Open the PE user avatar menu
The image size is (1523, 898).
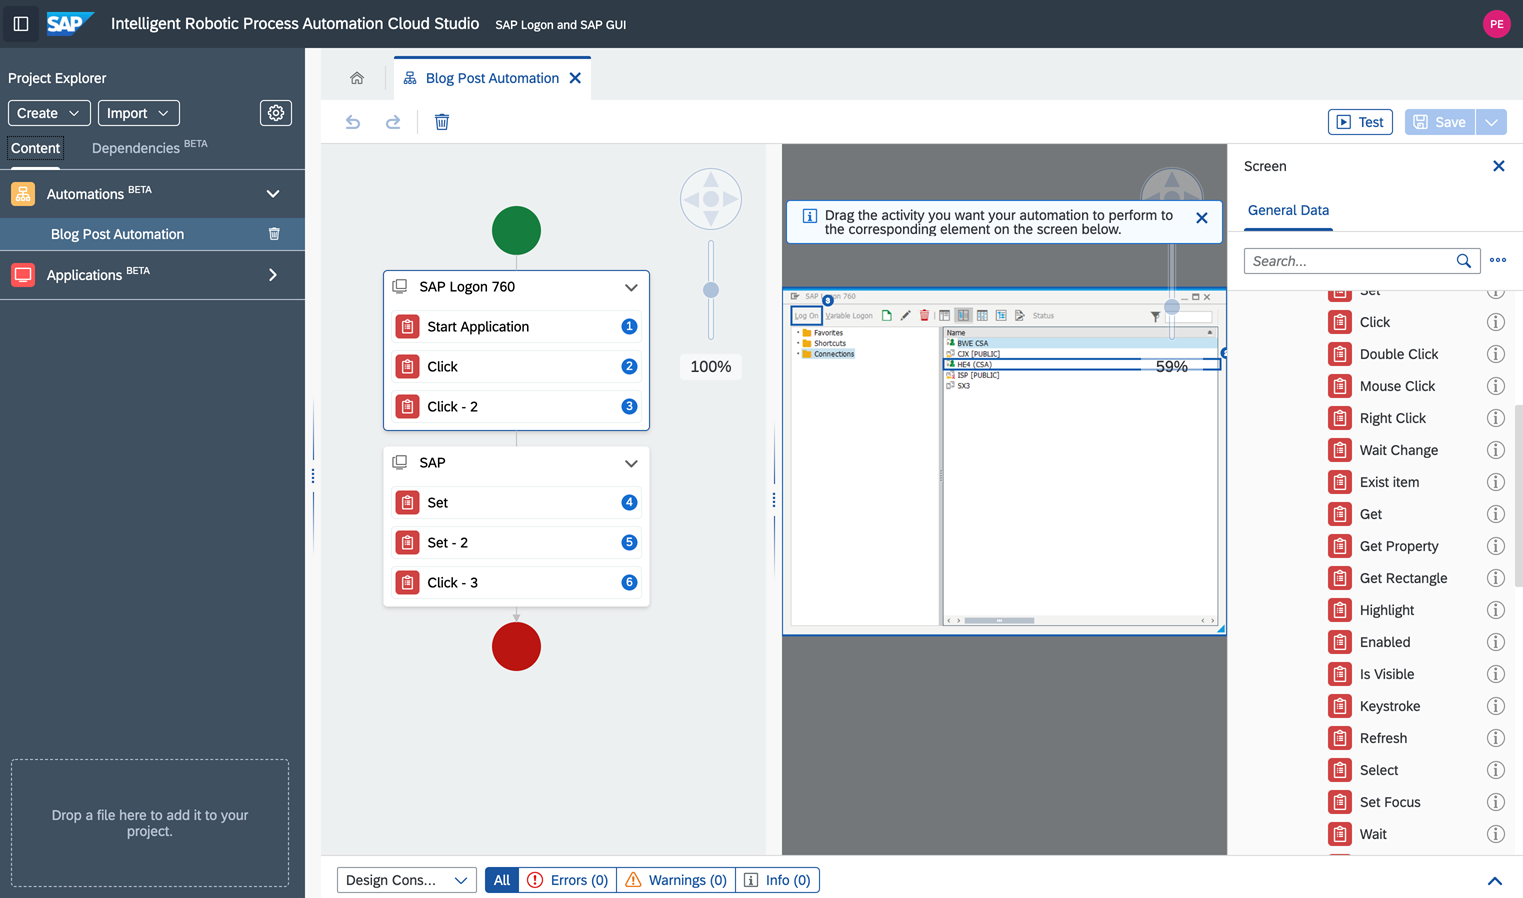click(1496, 24)
